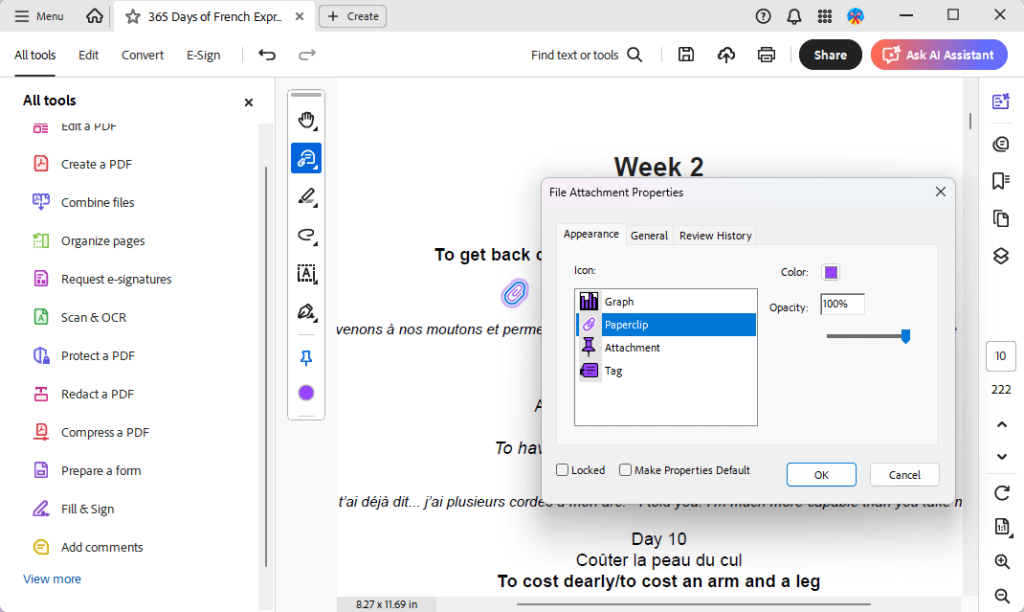Check Make Properties Default

click(626, 469)
